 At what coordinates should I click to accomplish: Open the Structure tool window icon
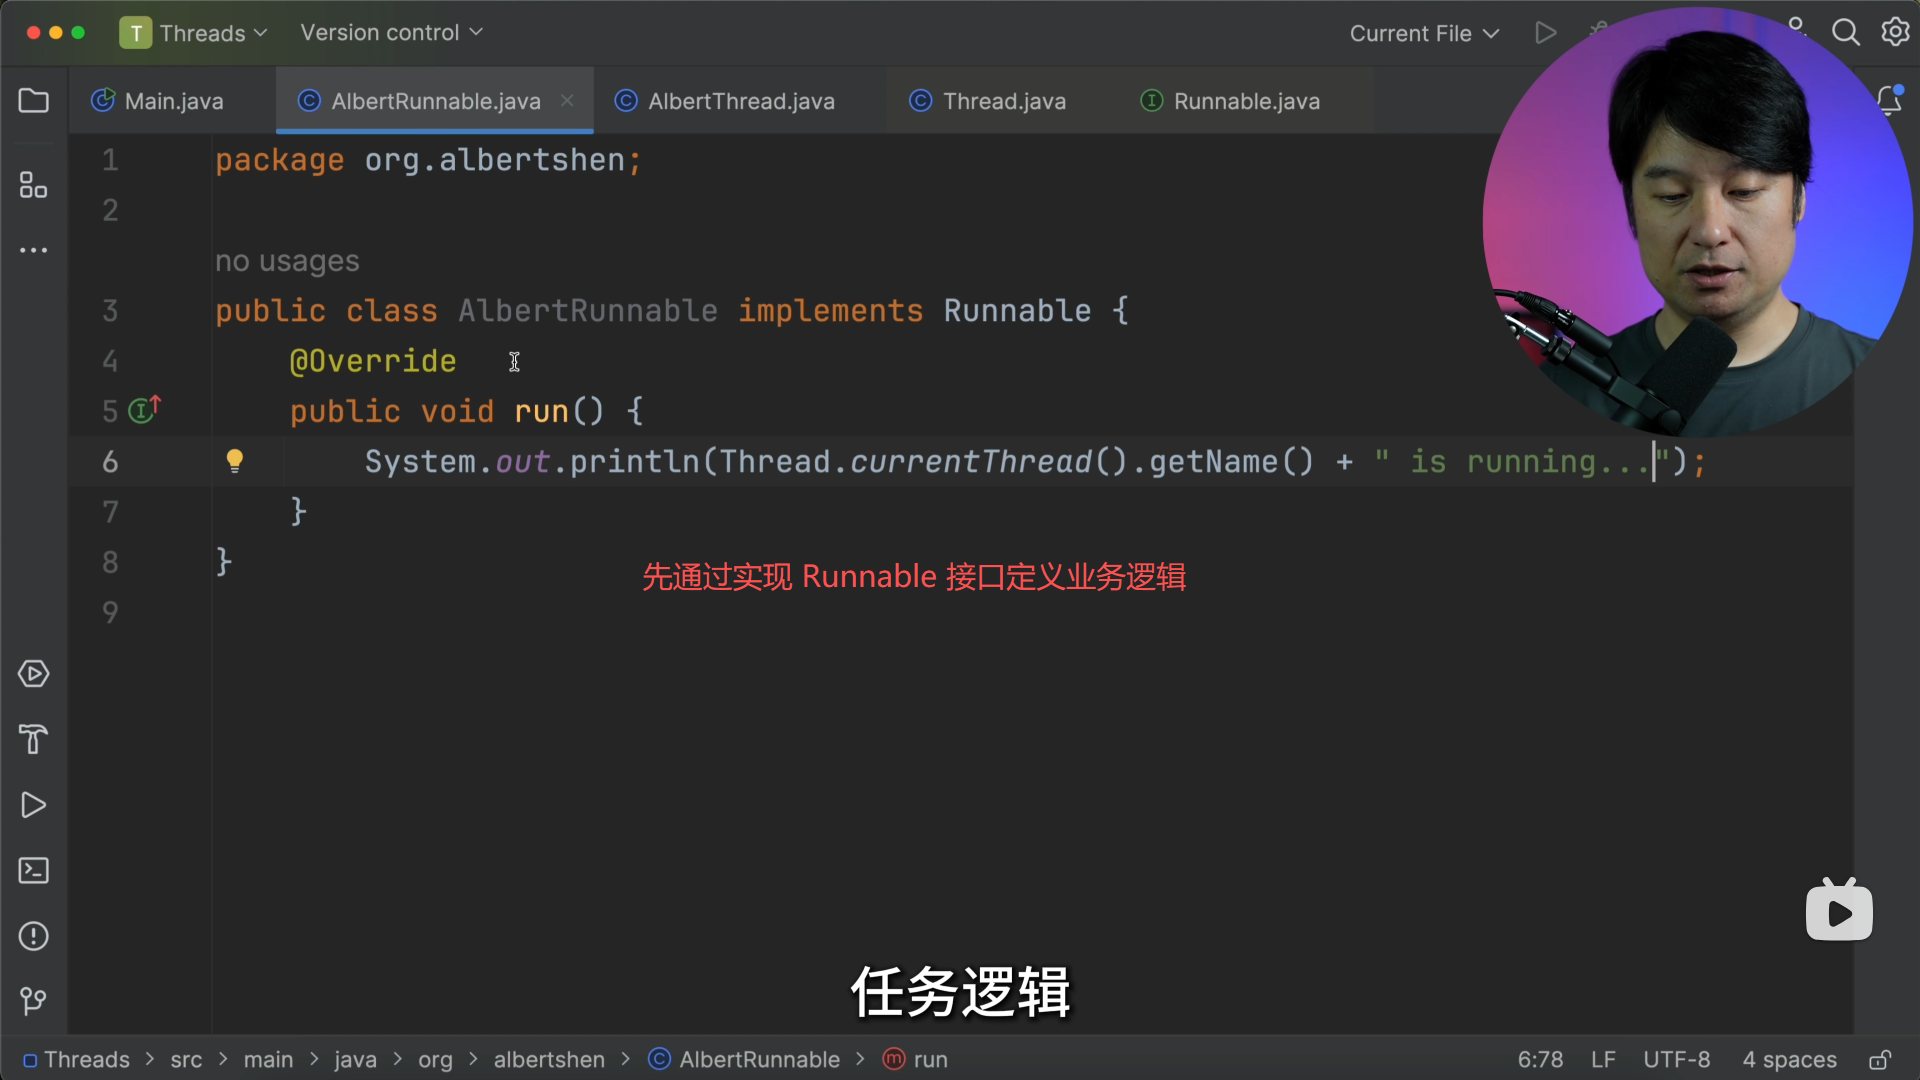pyautogui.click(x=33, y=185)
